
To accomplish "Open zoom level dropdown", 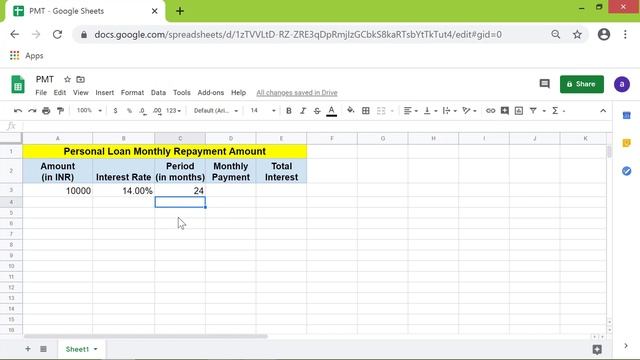I will [89, 111].
